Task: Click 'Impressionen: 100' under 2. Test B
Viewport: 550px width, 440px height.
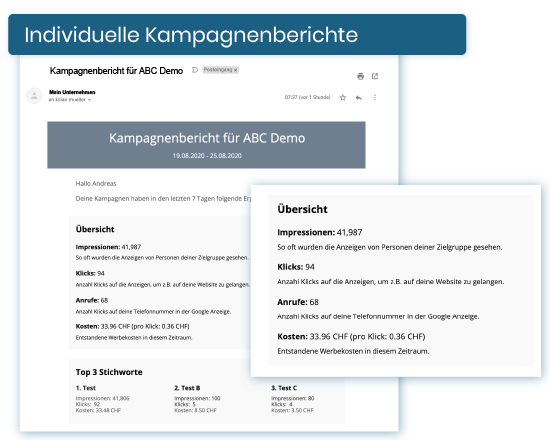Action: pos(197,398)
